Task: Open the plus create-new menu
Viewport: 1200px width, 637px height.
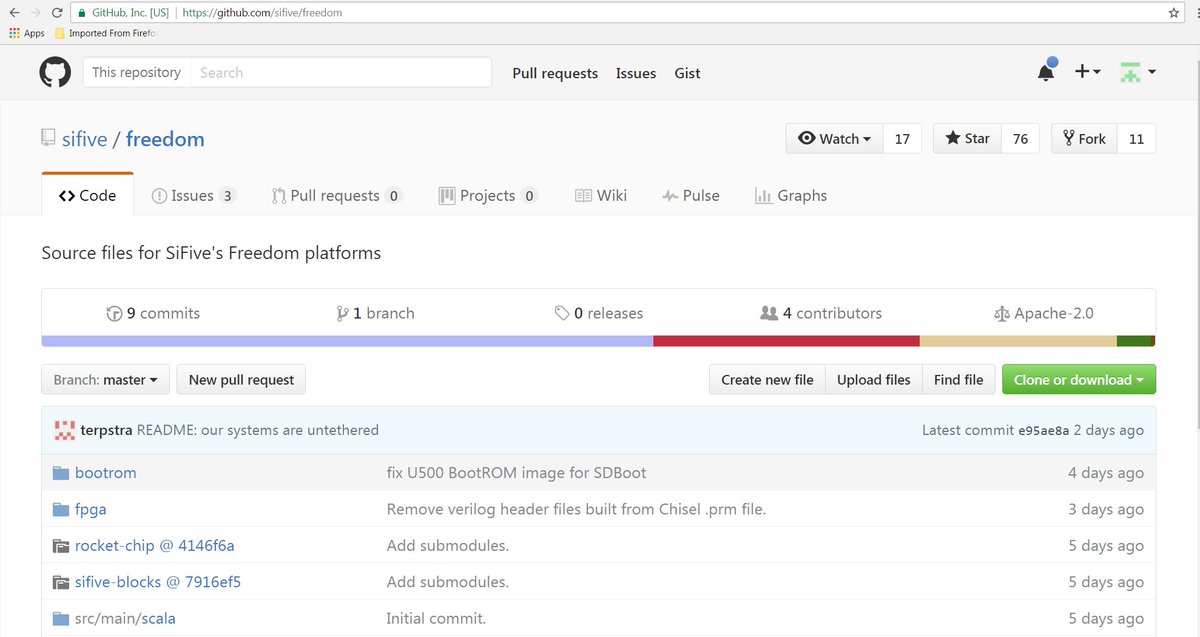Action: click(1087, 72)
